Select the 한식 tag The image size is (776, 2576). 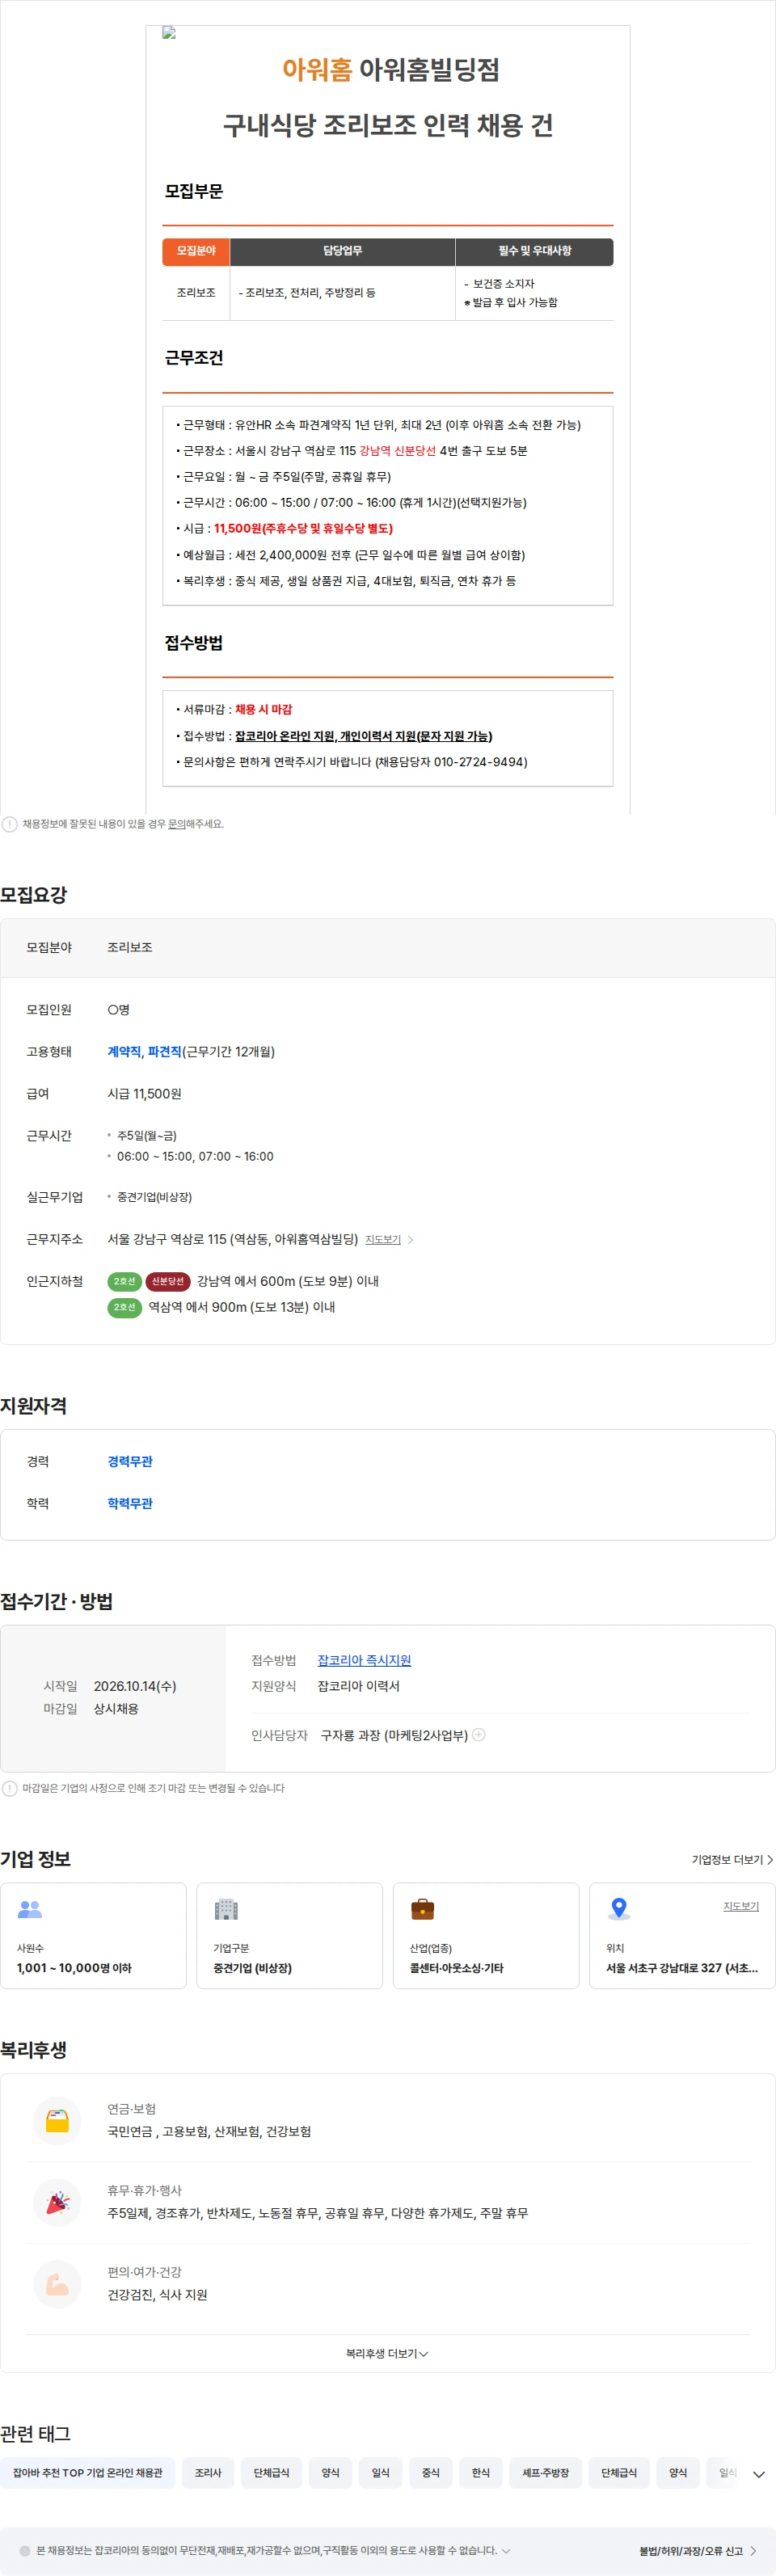[481, 2472]
